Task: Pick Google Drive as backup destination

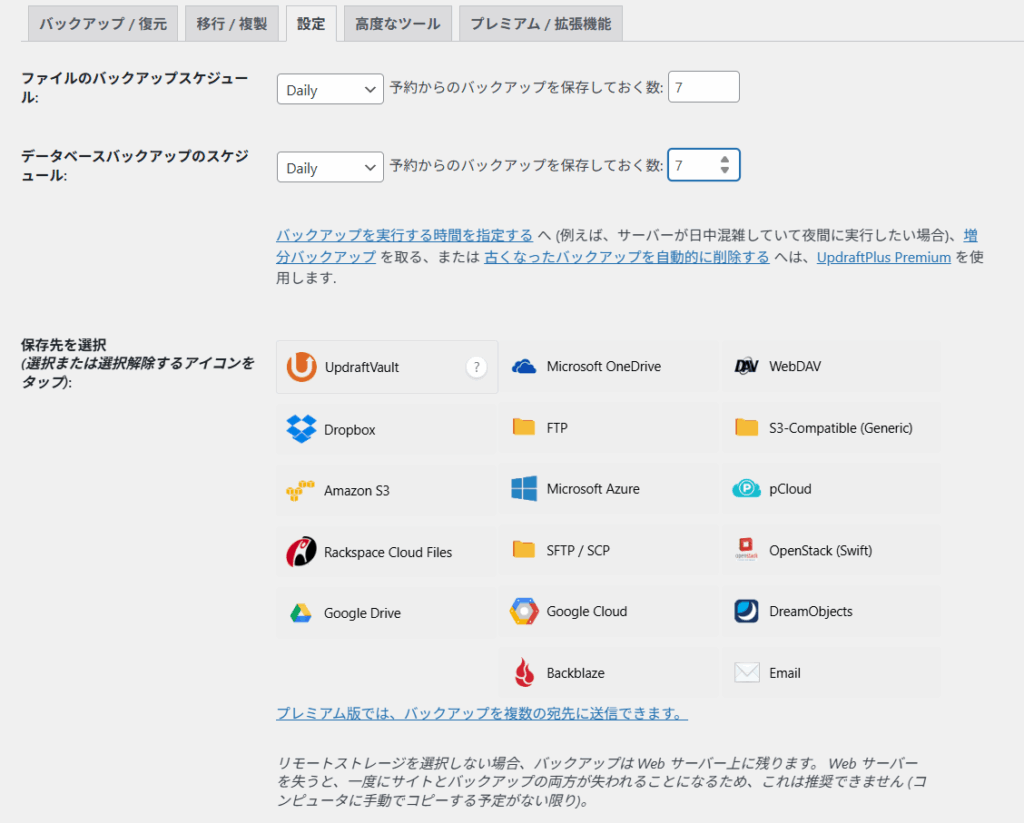Action: [301, 613]
